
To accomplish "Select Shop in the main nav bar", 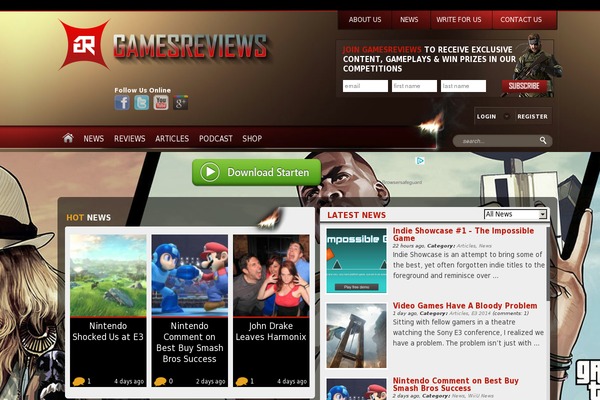I will (x=252, y=139).
